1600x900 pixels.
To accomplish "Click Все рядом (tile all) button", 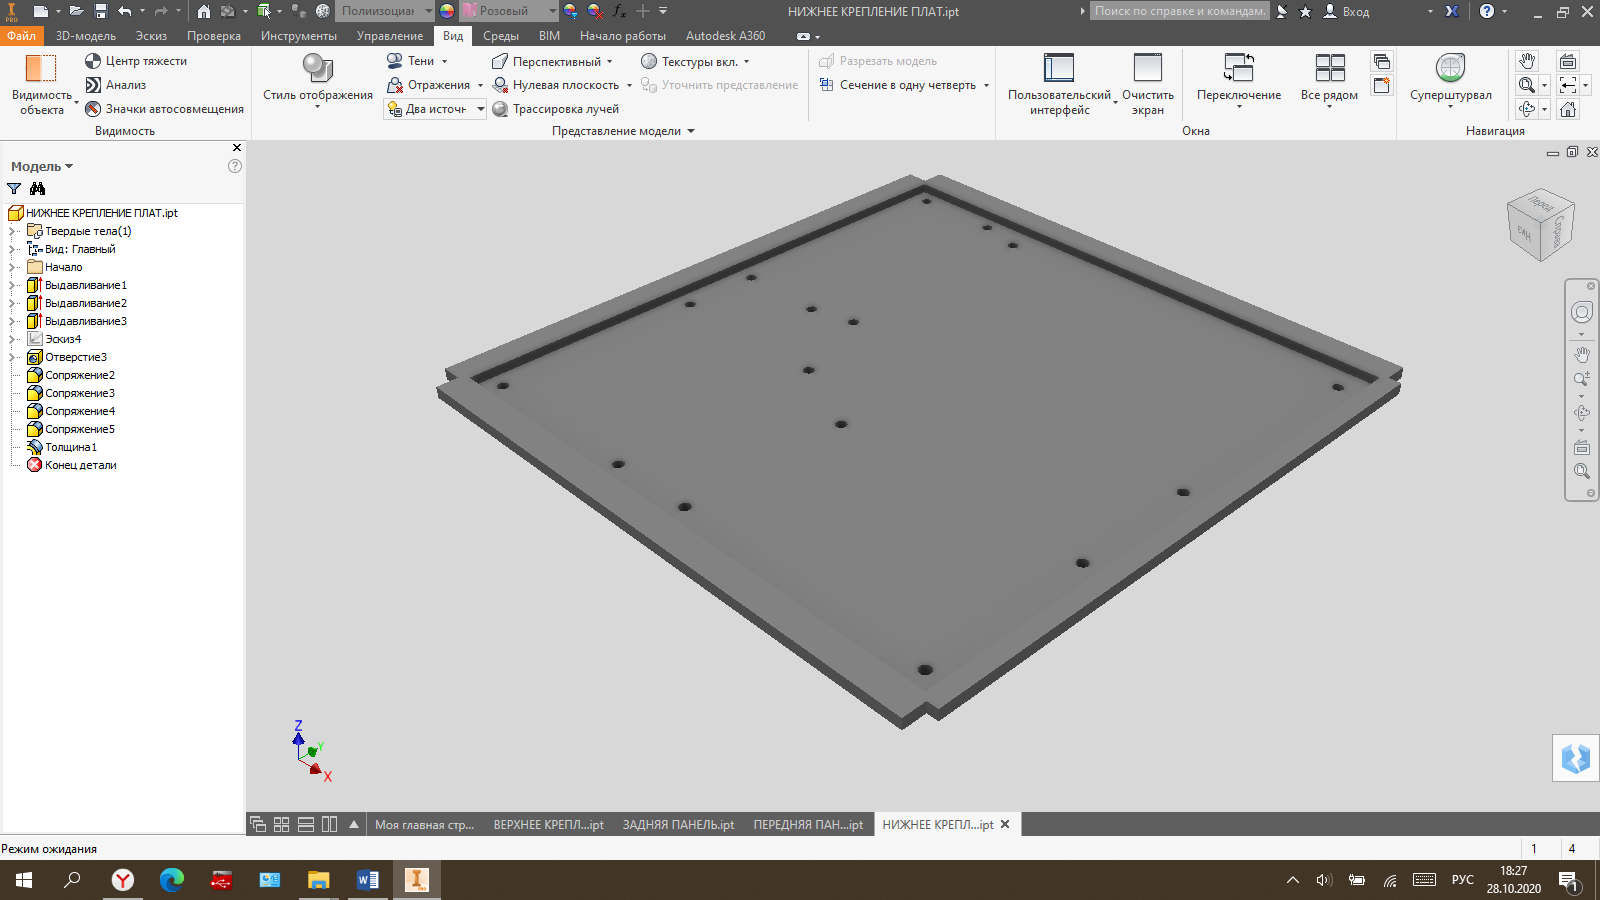I will click(x=1329, y=80).
